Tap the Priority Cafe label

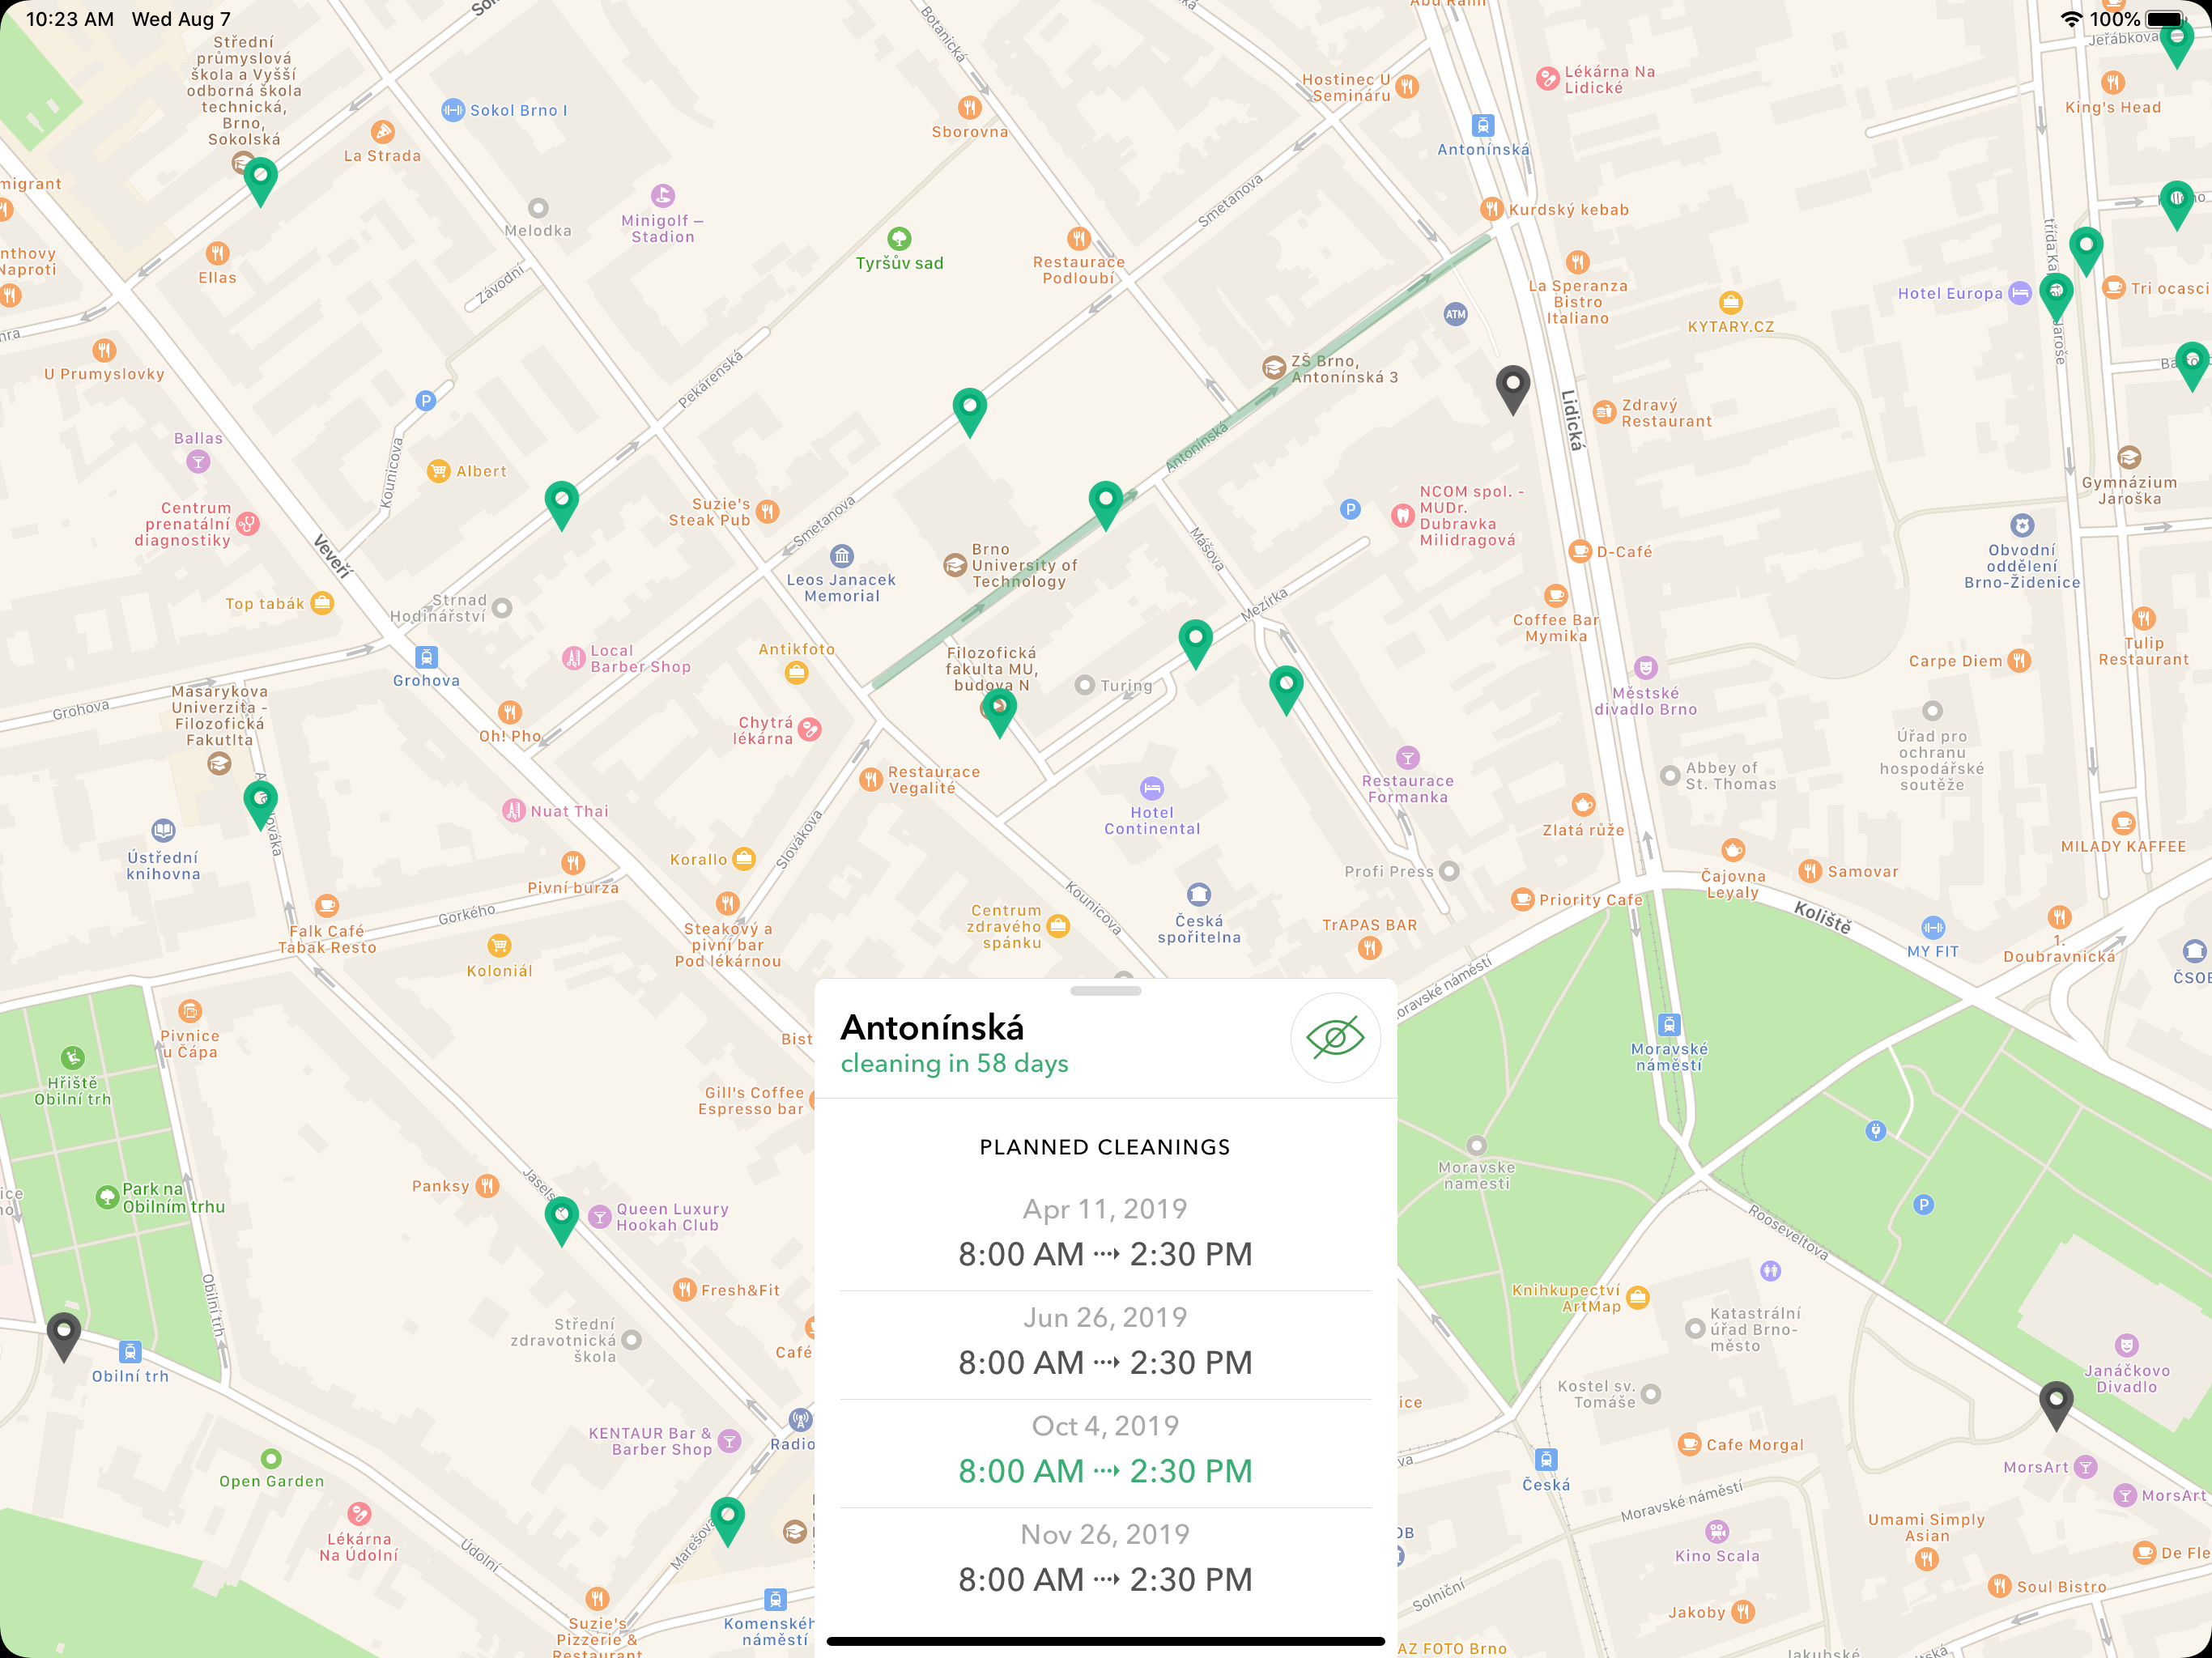(x=1590, y=900)
